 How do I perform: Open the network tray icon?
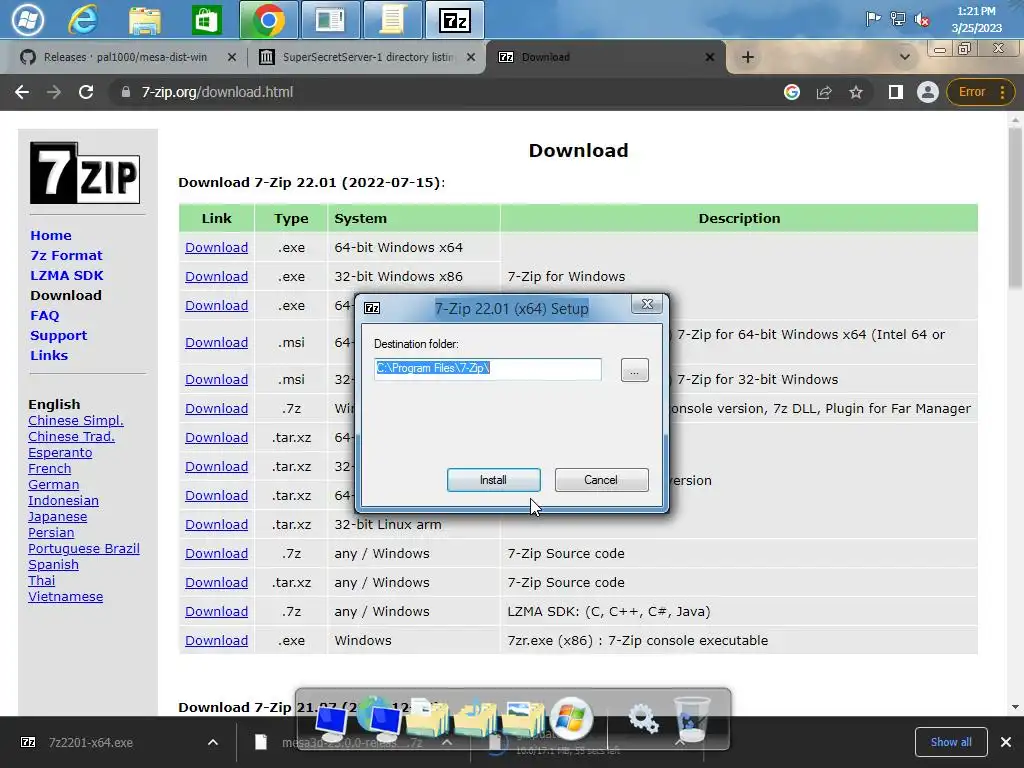point(898,19)
